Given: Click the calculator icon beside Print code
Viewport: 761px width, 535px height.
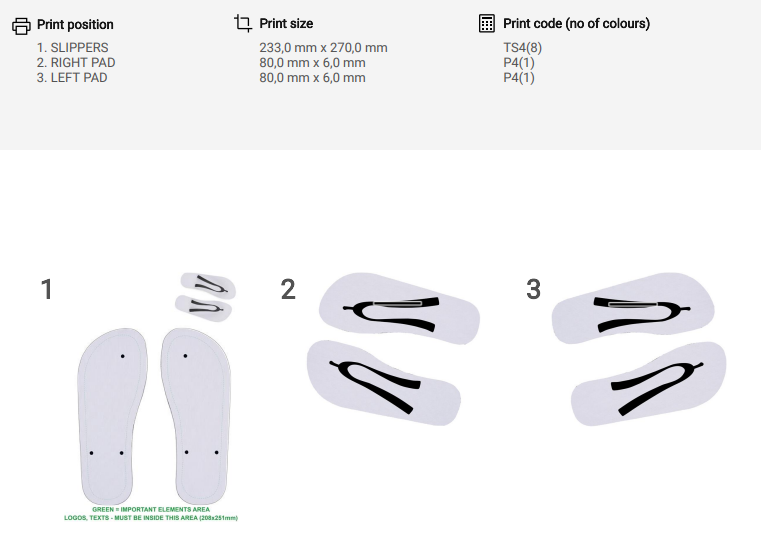Looking at the screenshot, I should [487, 23].
